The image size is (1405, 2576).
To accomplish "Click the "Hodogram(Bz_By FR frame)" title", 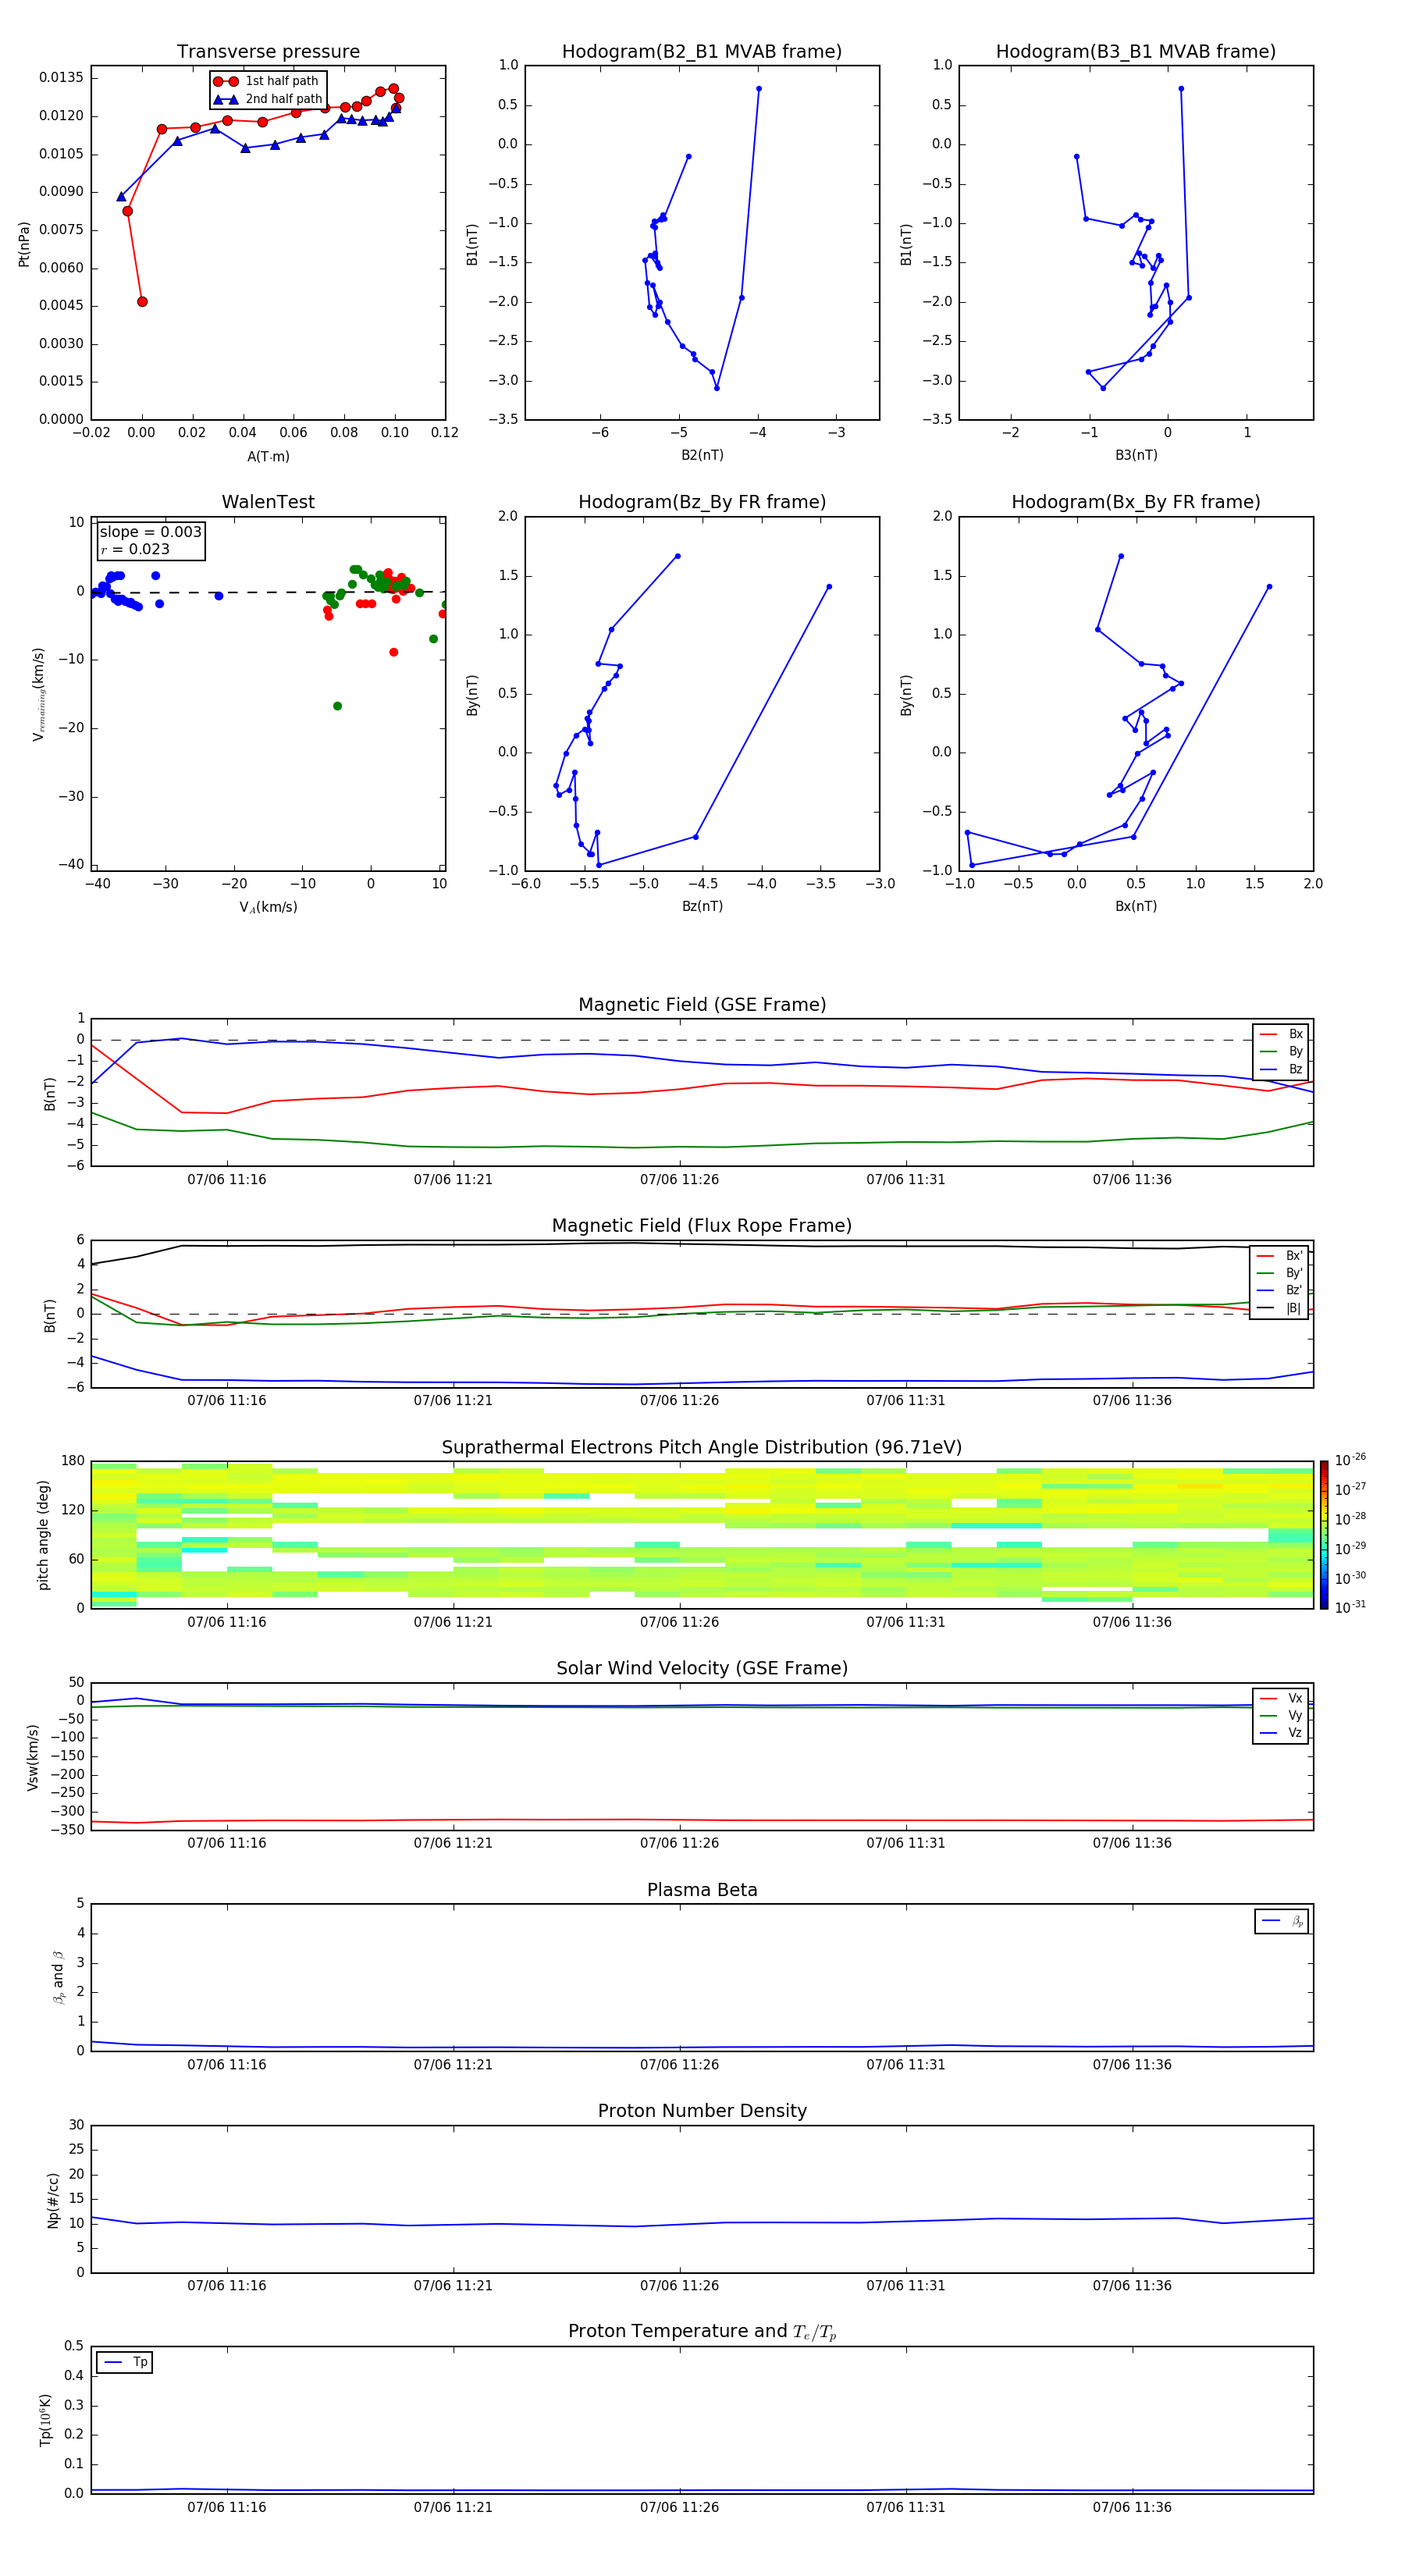I will pos(702,502).
